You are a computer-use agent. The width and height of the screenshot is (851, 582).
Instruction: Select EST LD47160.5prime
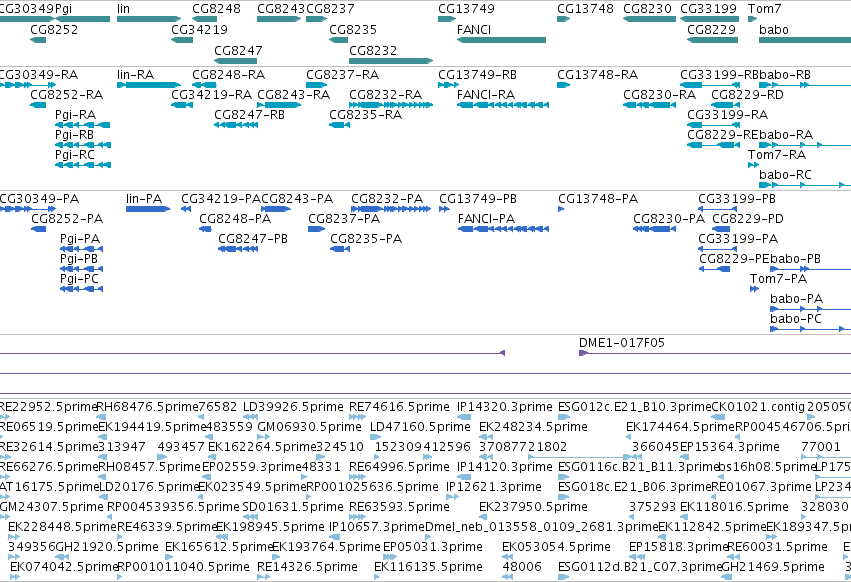click(420, 427)
